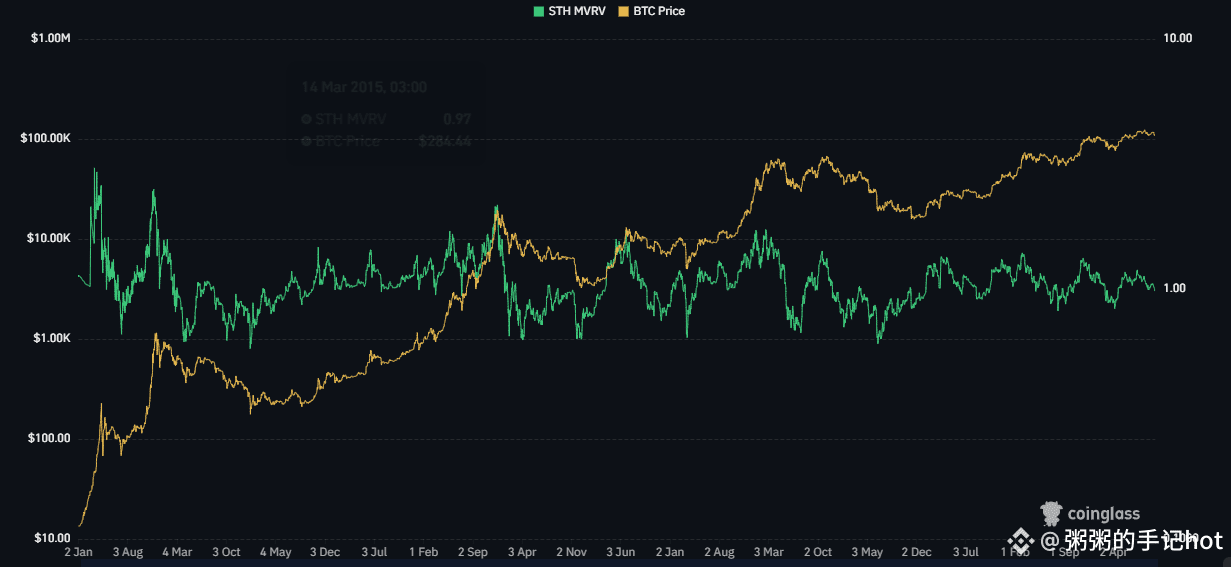Click the $1.00M left axis label
This screenshot has width=1231, height=567.
[x=50, y=39]
